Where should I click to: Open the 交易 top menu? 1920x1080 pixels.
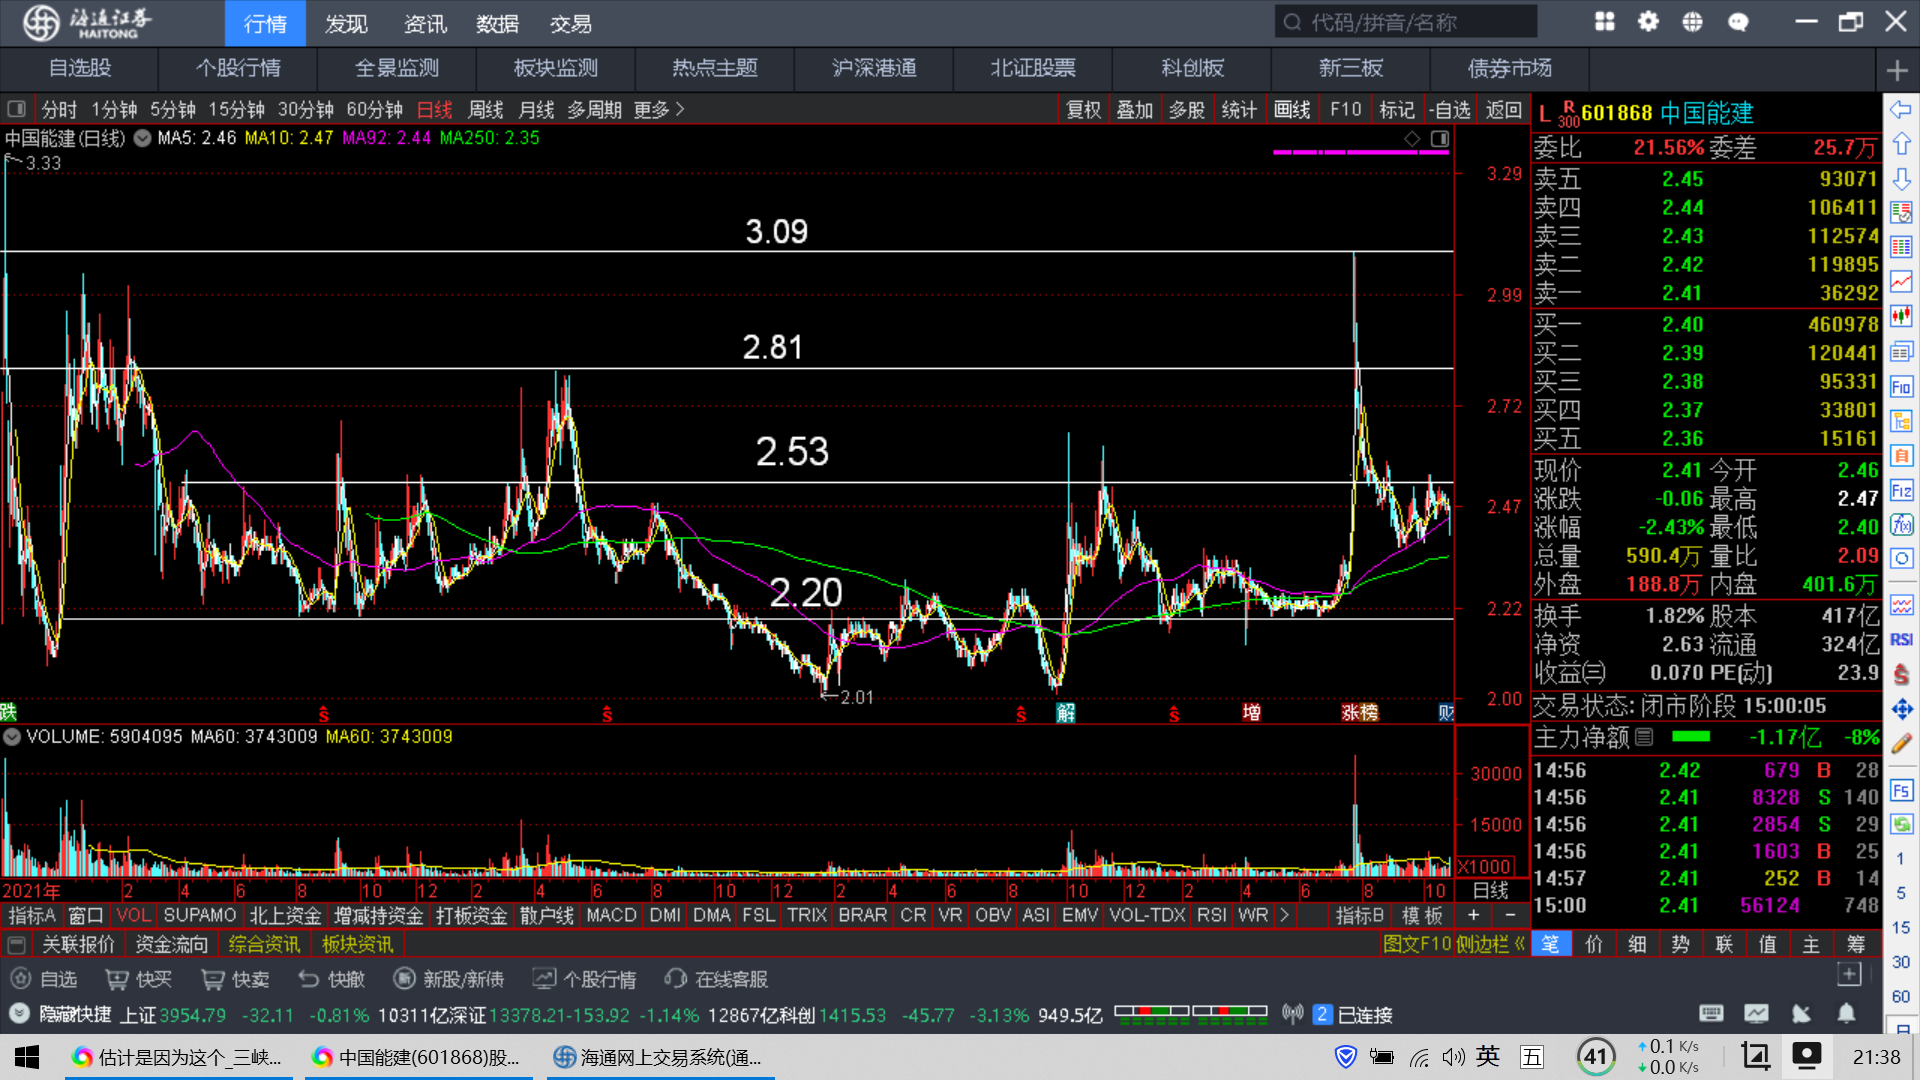coord(570,23)
